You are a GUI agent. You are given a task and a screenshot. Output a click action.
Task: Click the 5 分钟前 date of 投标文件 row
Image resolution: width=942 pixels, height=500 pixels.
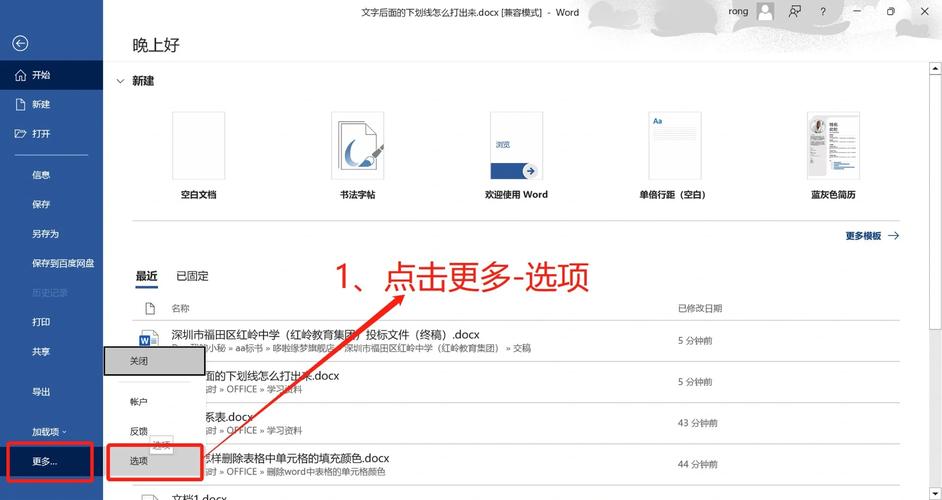coord(695,341)
